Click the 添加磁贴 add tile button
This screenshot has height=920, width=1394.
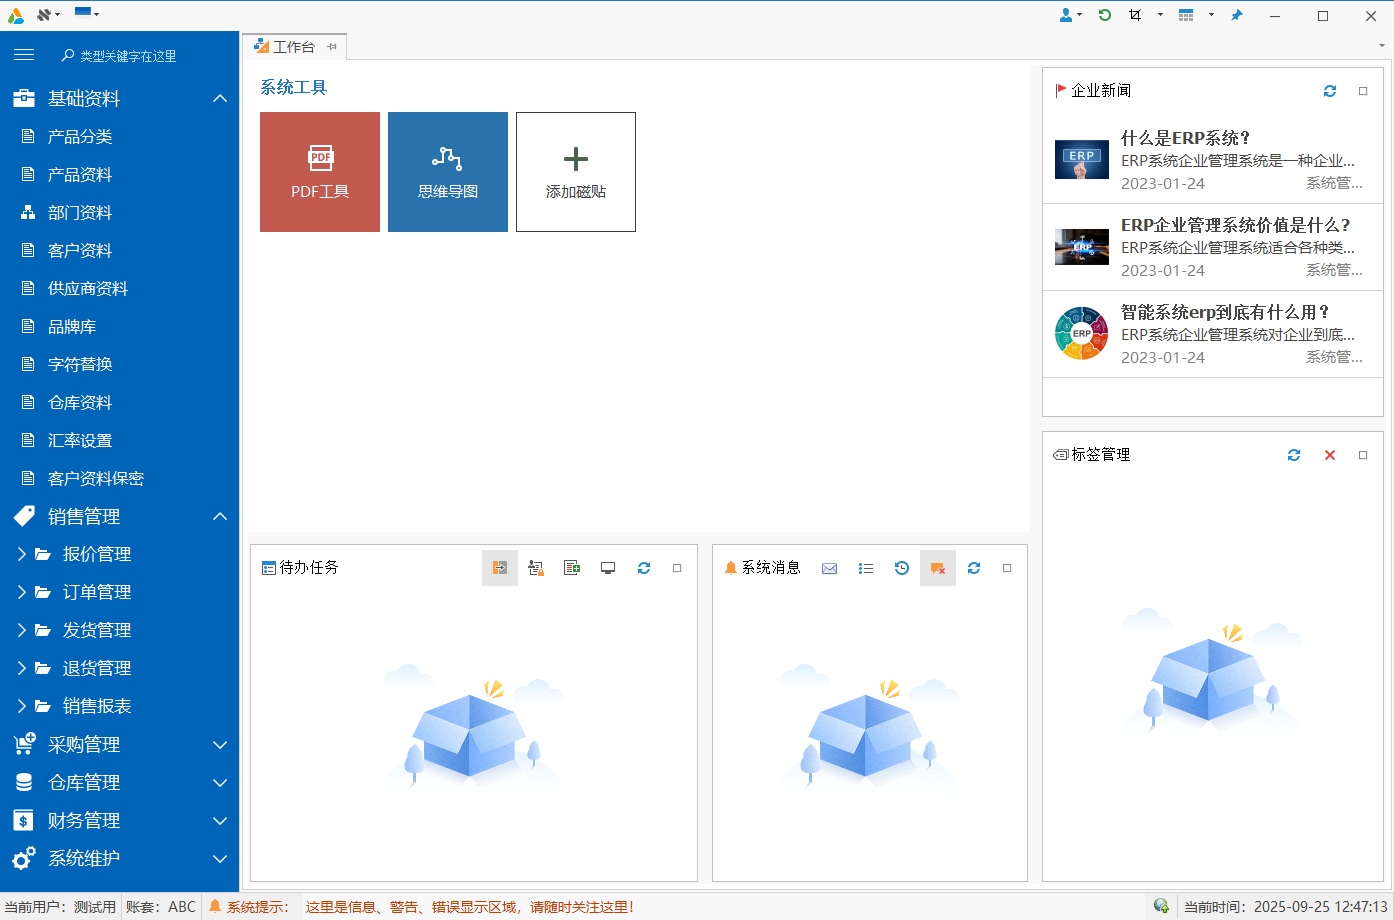tap(575, 171)
